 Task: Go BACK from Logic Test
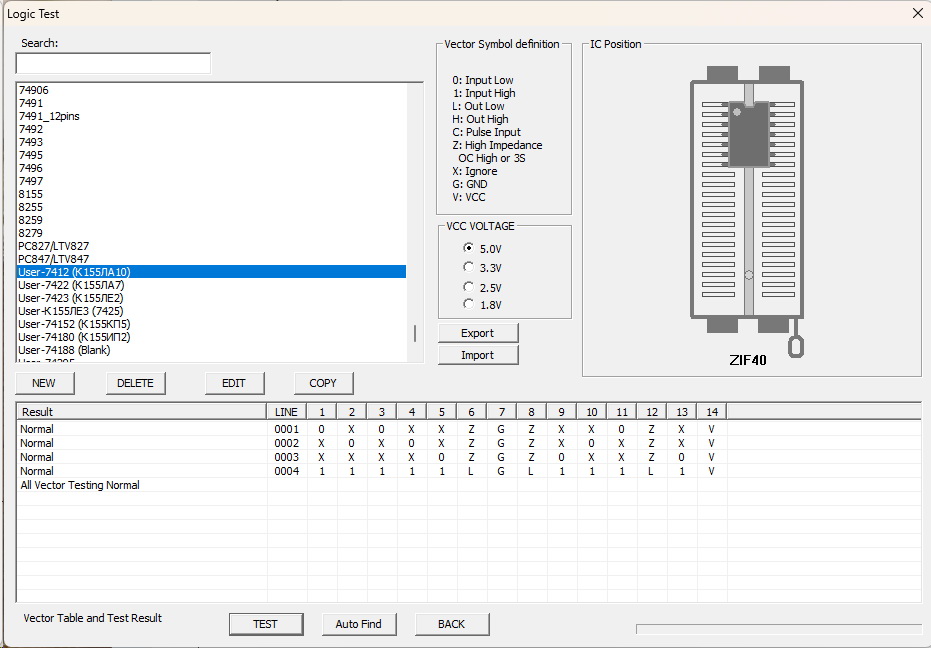[451, 624]
